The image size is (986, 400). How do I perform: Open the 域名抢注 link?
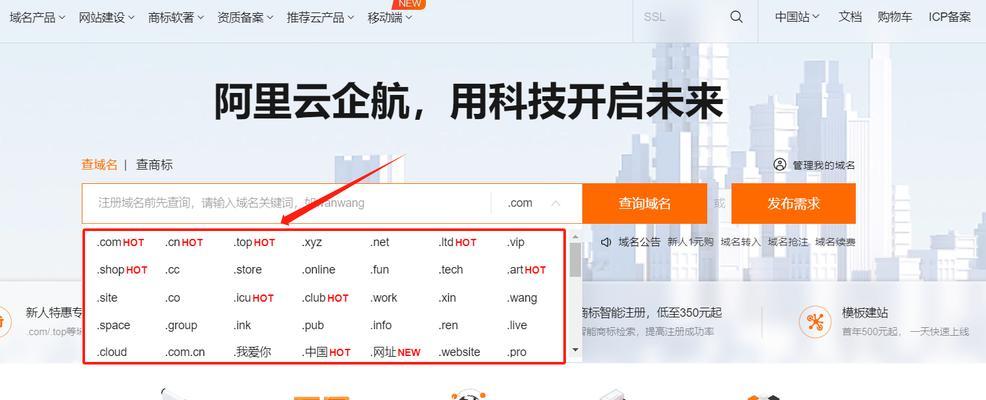[x=788, y=242]
